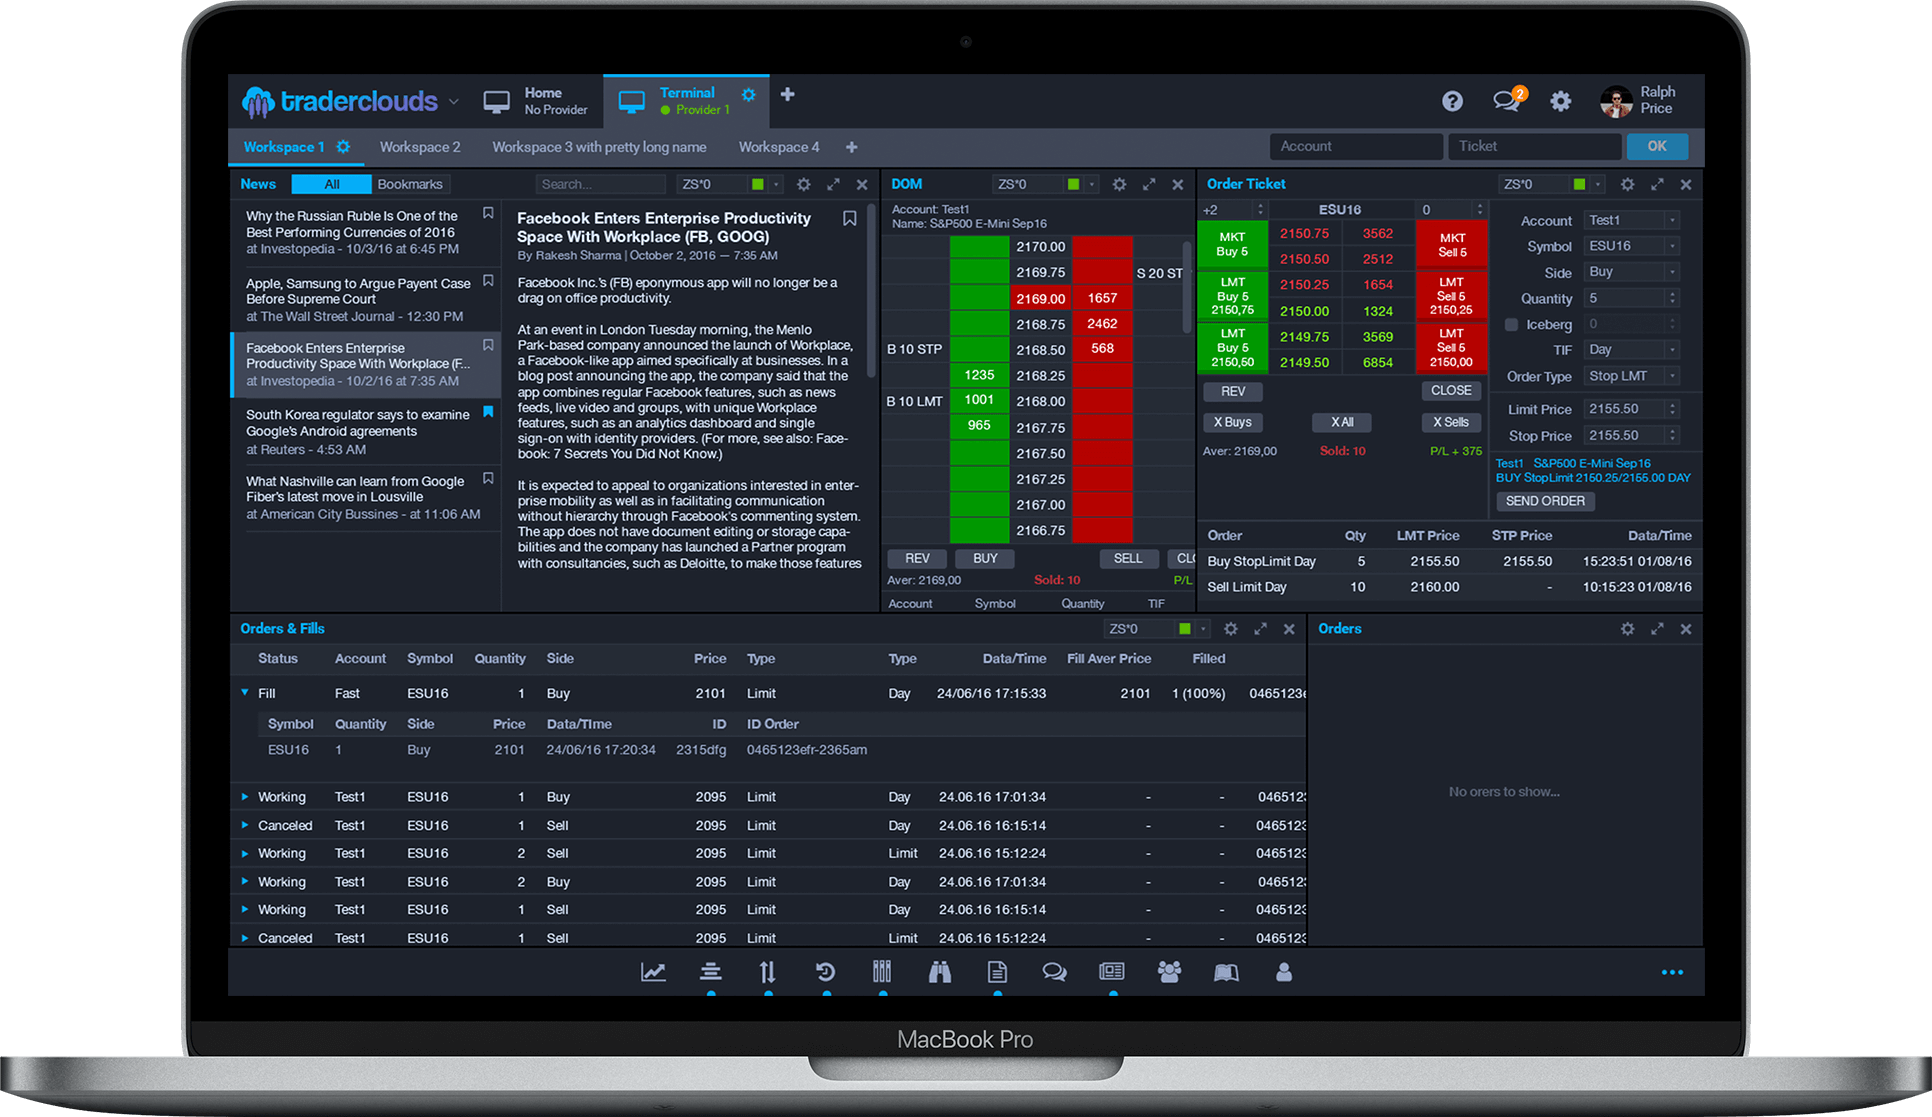Open the Account dropdown showing Test1
The width and height of the screenshot is (1932, 1117).
pos(1632,220)
